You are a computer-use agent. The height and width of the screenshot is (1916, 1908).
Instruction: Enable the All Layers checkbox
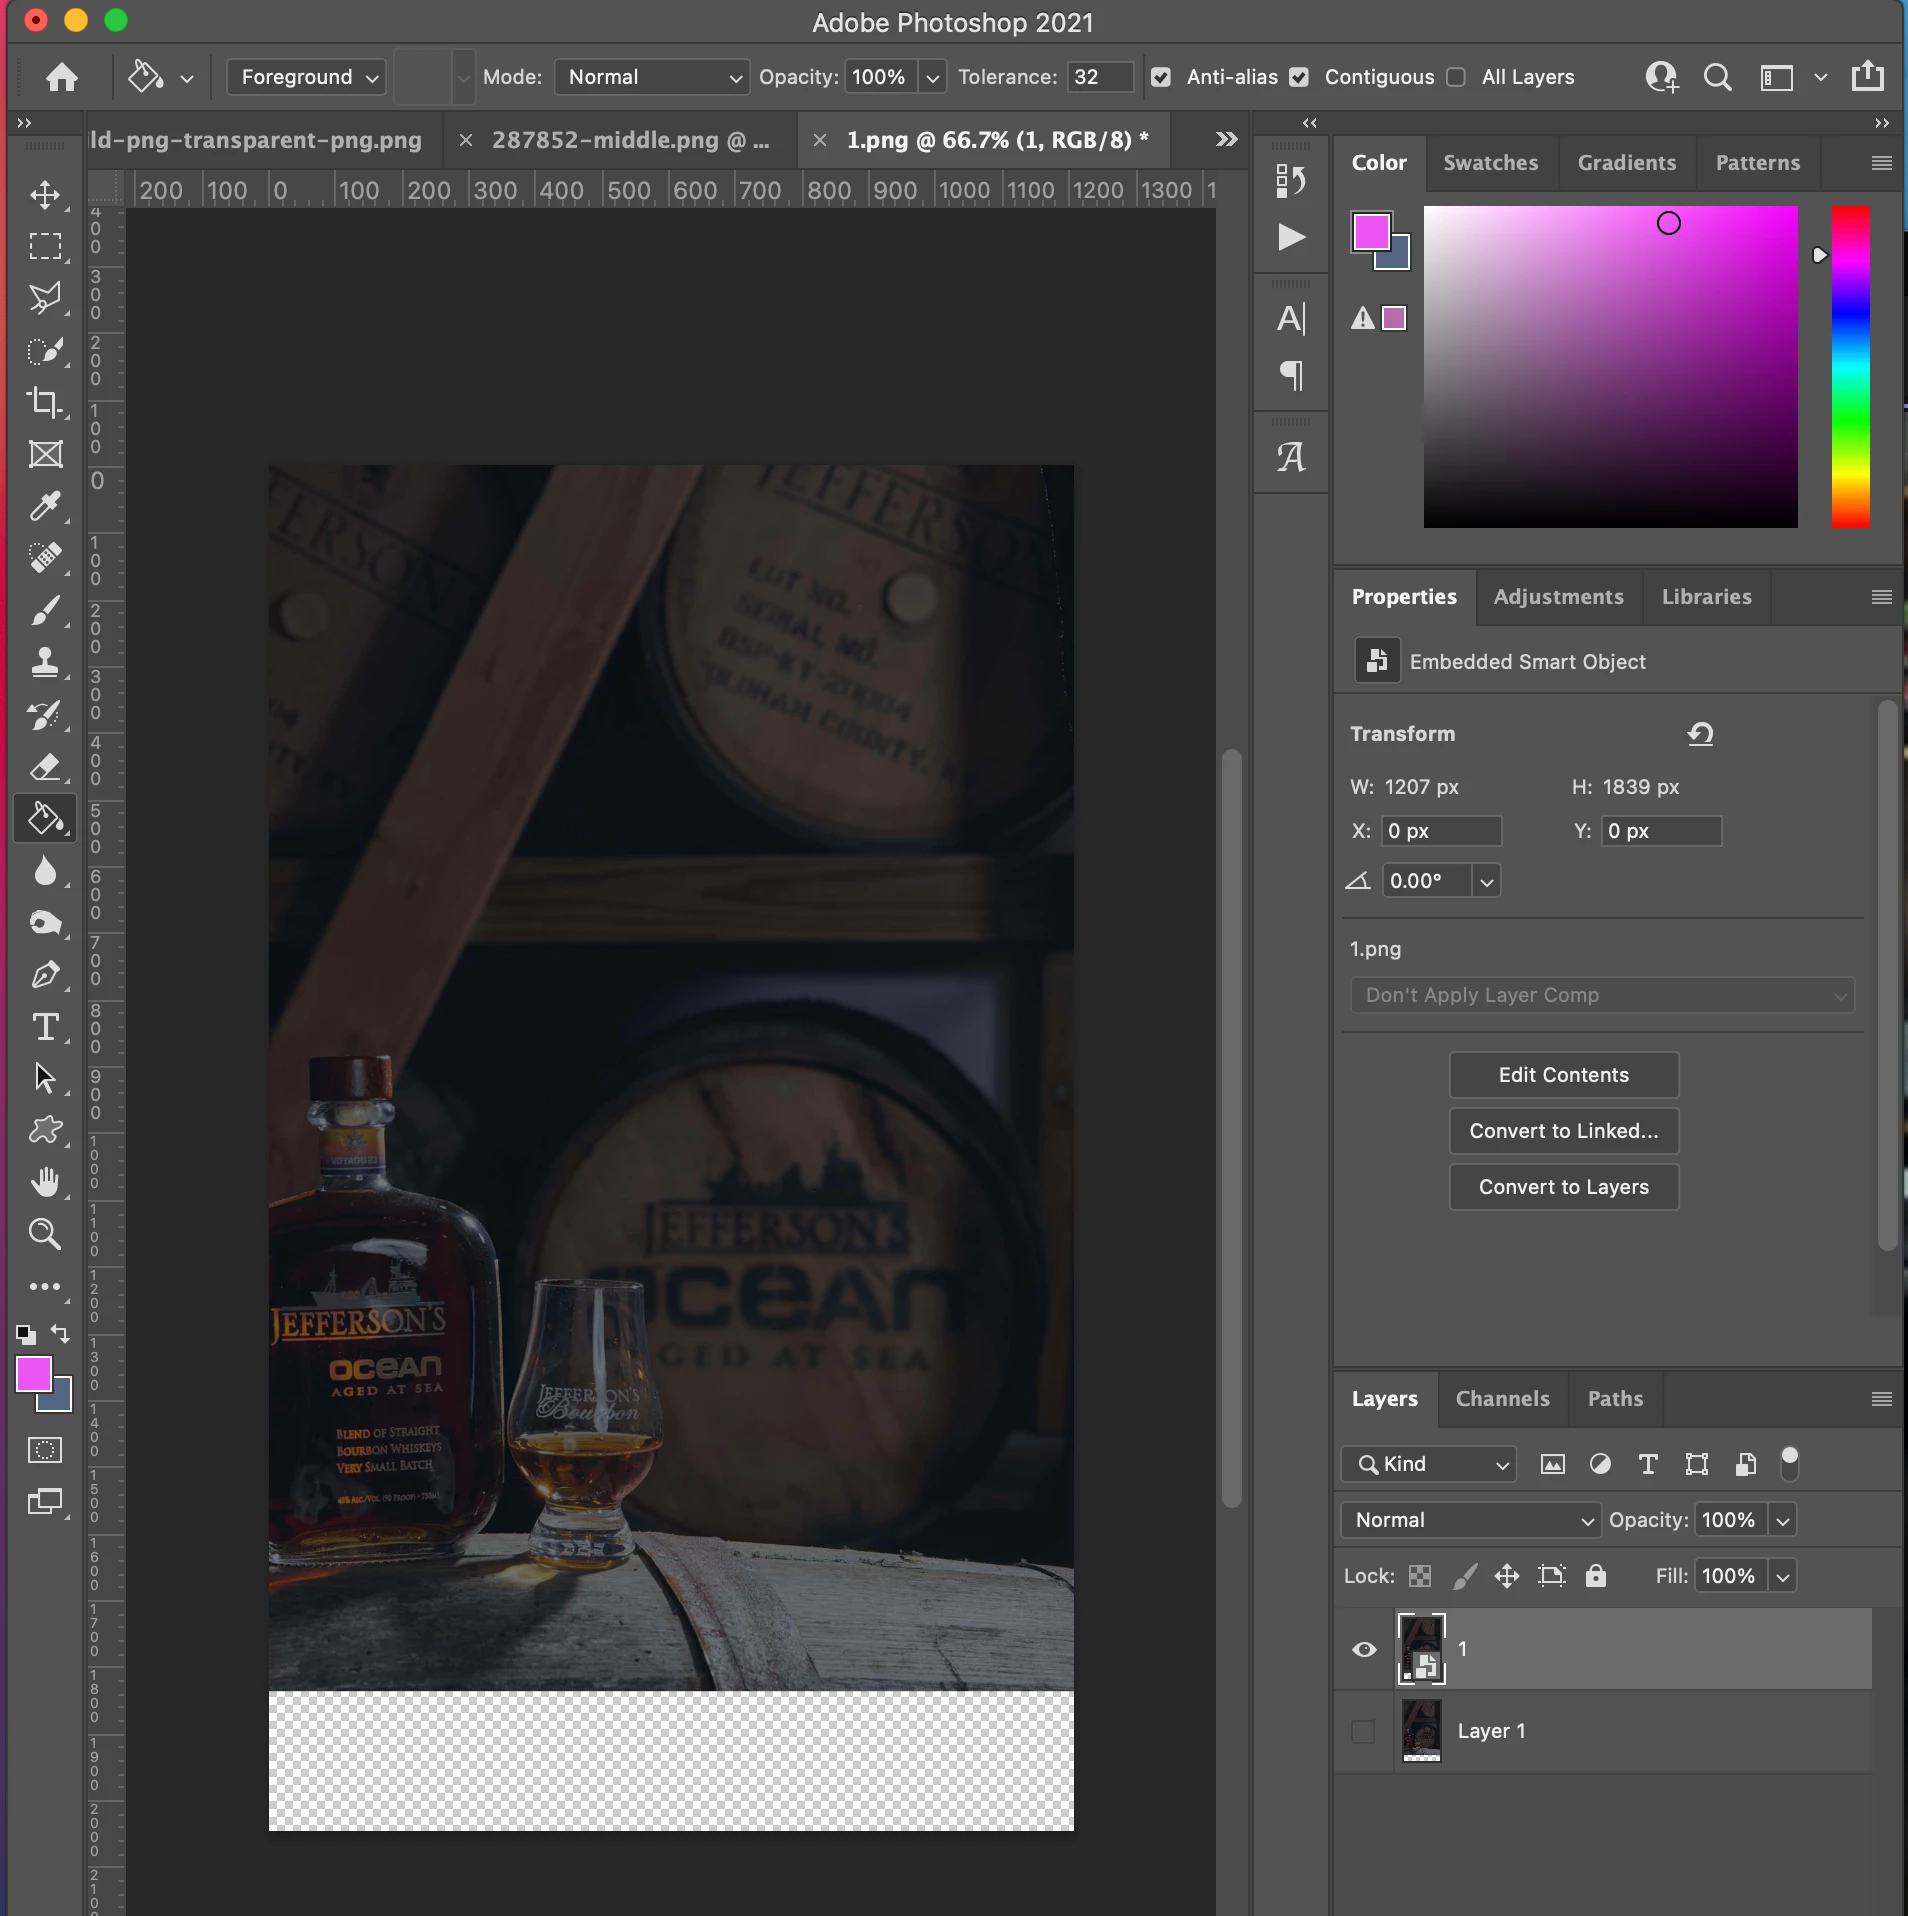coord(1456,77)
